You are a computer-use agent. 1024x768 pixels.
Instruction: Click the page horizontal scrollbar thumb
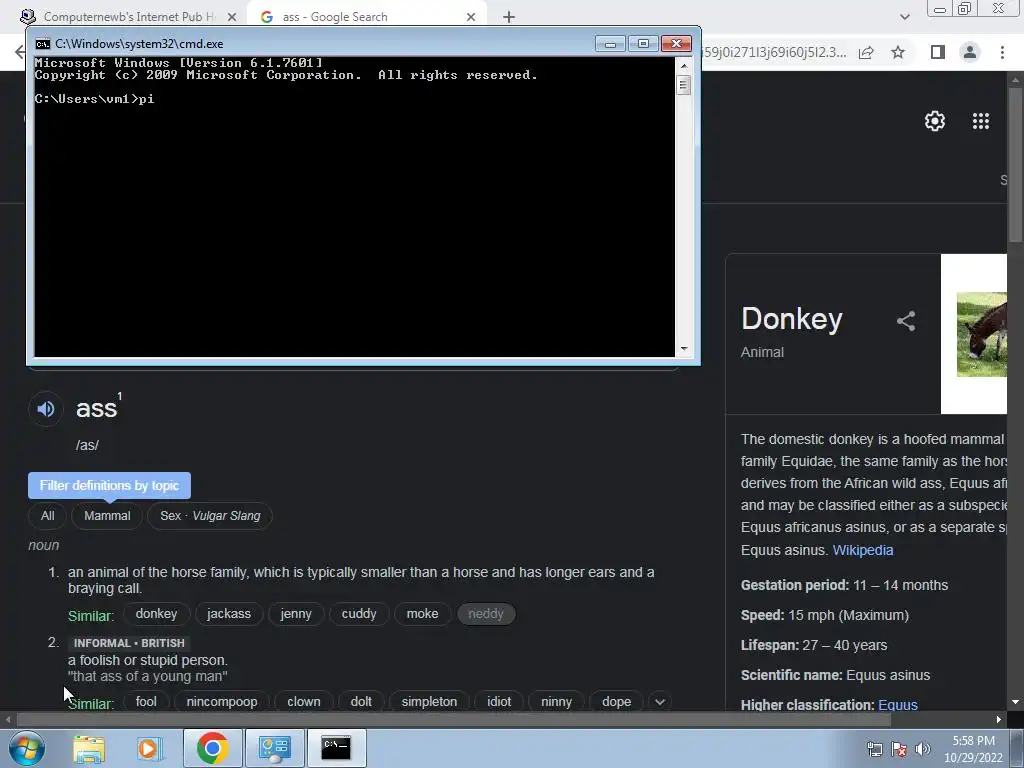point(453,720)
